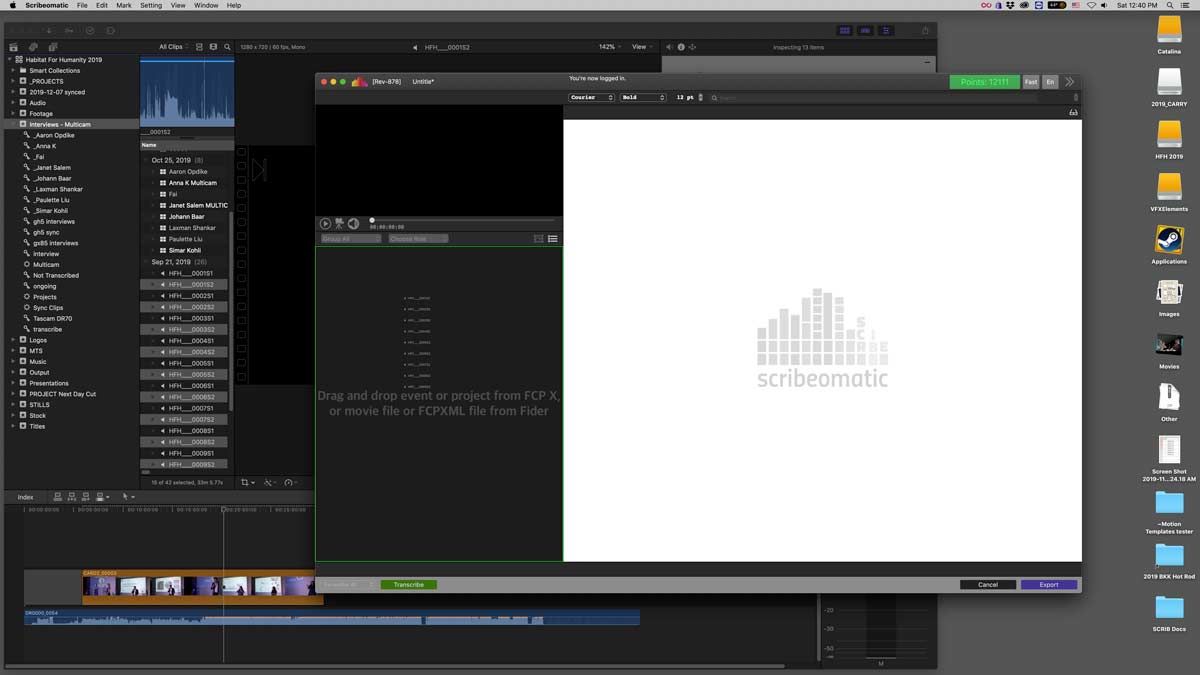Viewport: 1200px width, 675px height.
Task: Mute audio with the speaker icon
Action: 353,224
